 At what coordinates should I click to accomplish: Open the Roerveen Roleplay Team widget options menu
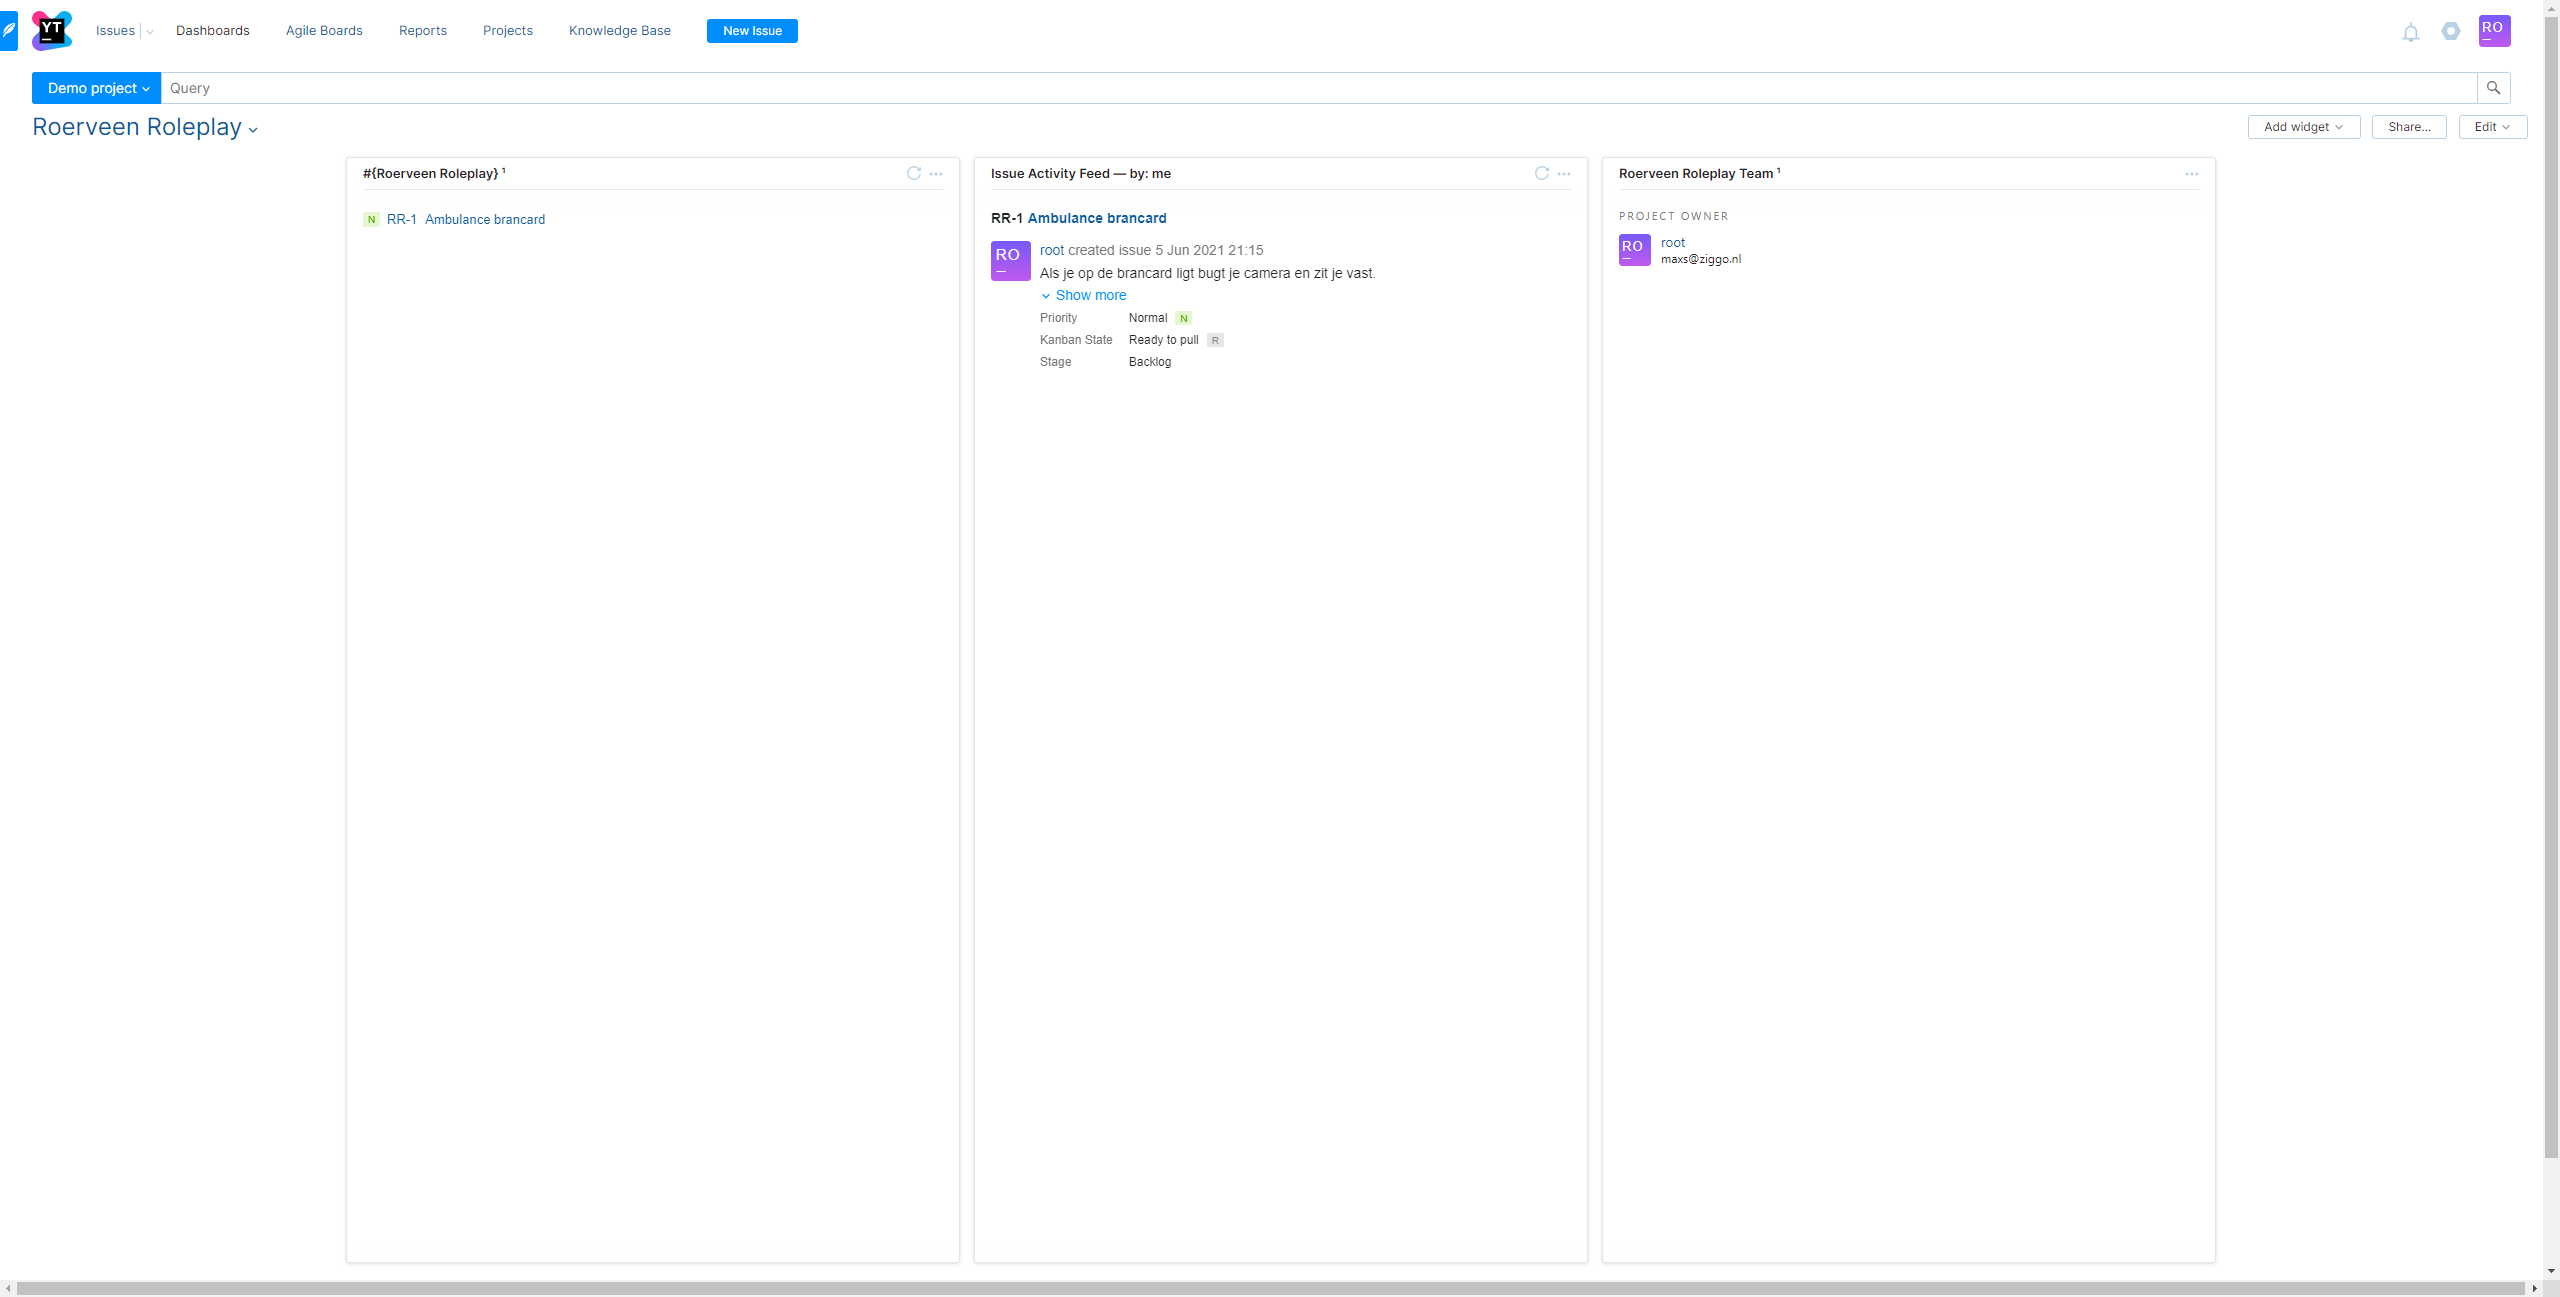pyautogui.click(x=2192, y=174)
